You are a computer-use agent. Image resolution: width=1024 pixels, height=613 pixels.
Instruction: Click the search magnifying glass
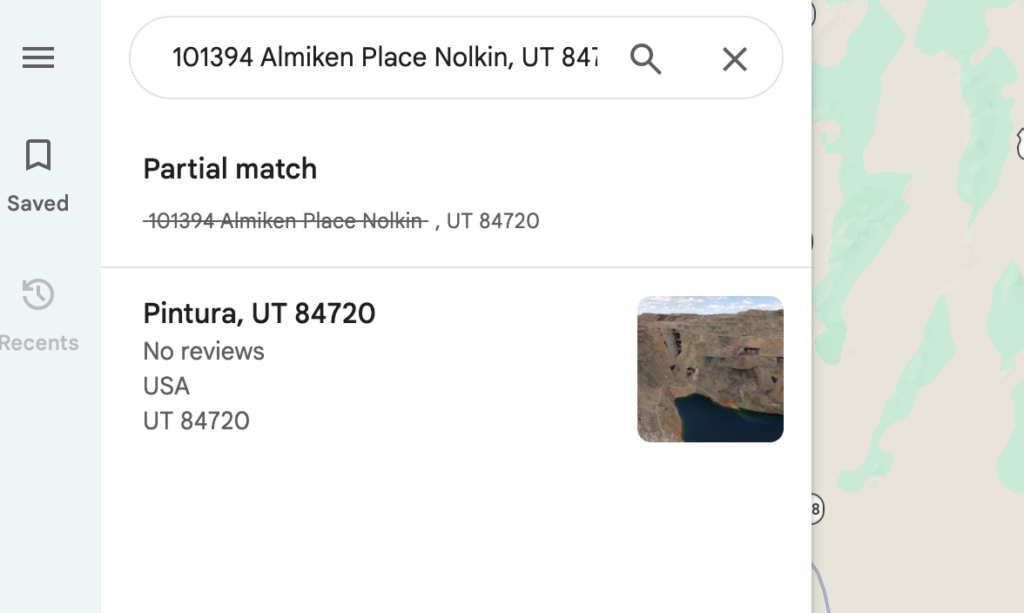coord(646,59)
